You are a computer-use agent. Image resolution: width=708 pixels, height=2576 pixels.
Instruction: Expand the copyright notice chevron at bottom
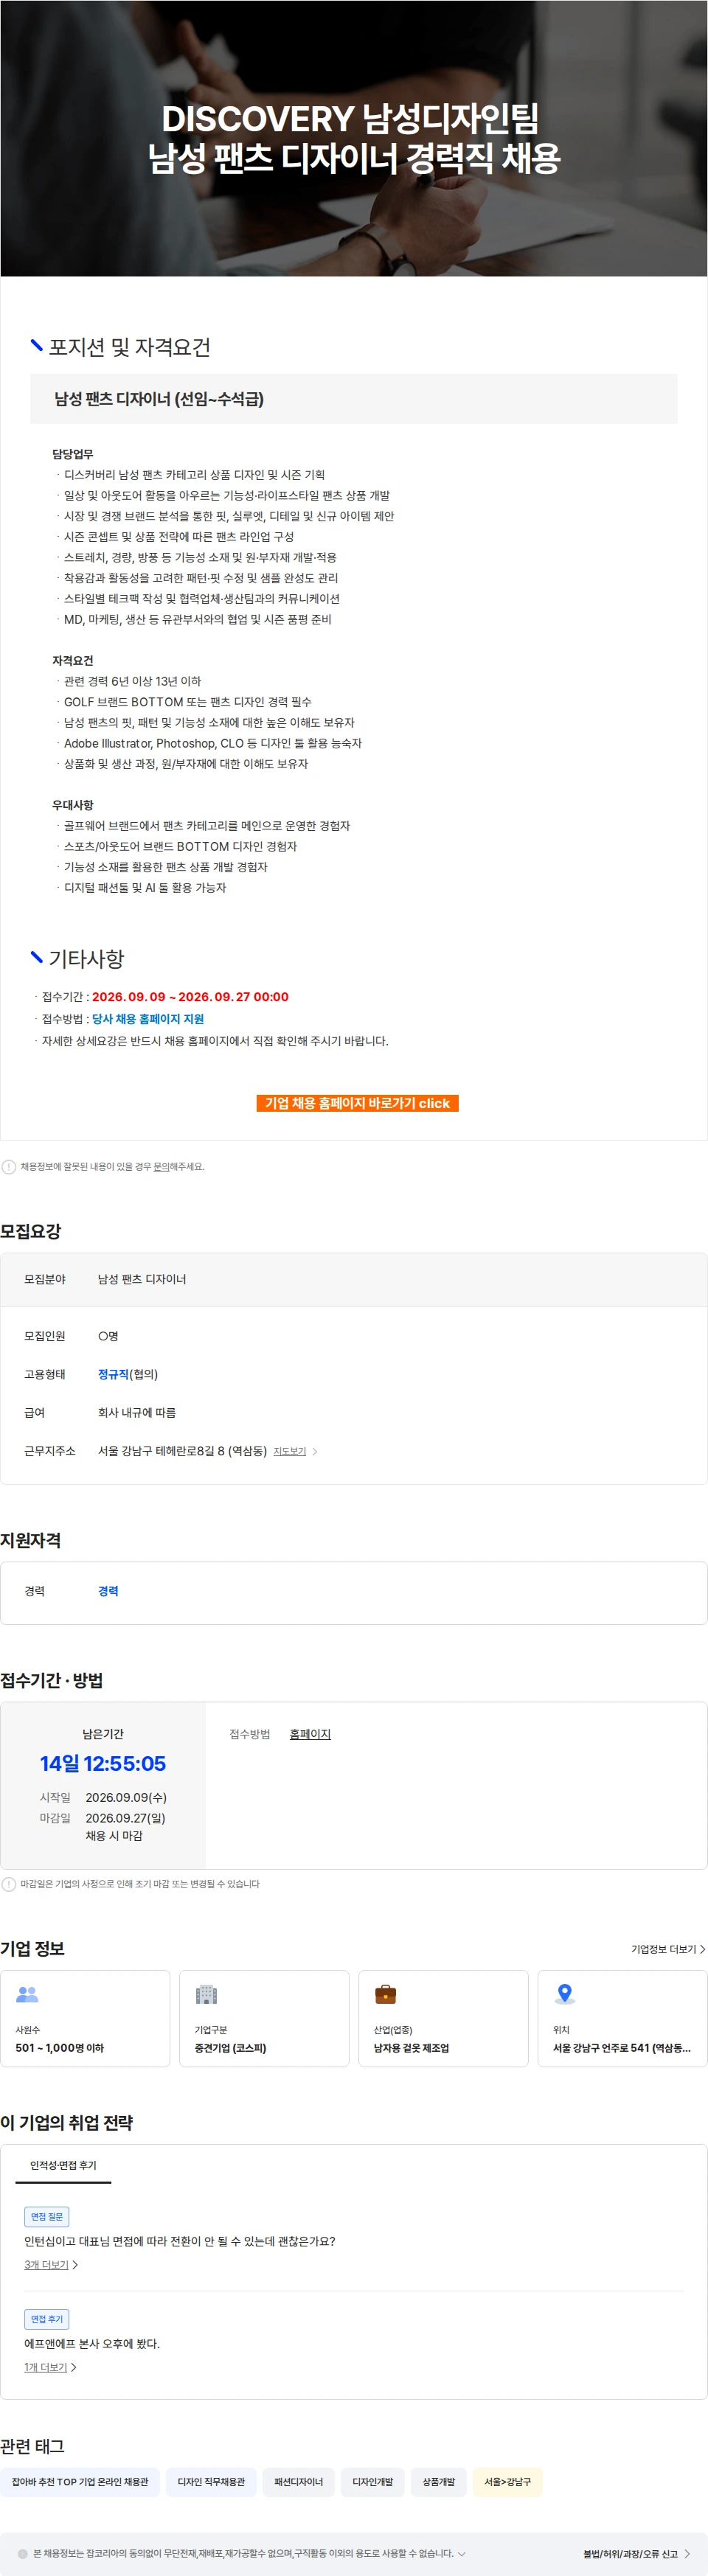coord(461,2554)
